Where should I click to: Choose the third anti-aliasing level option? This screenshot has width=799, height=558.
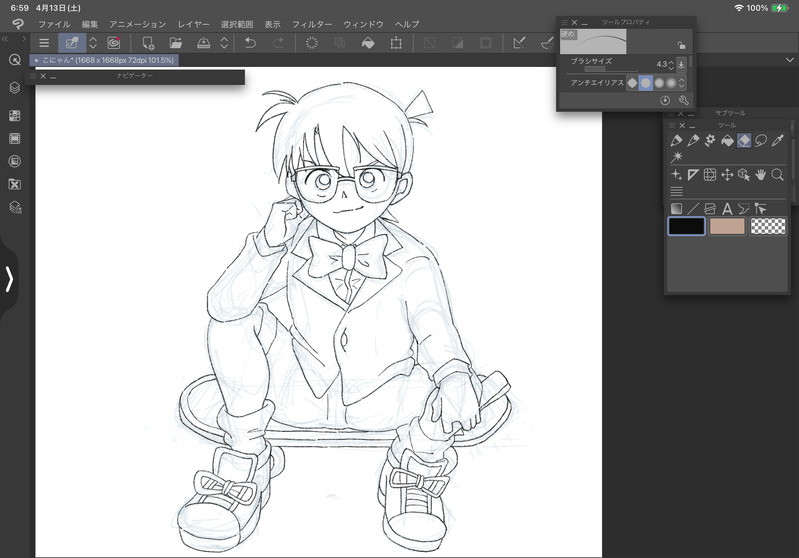click(x=659, y=83)
